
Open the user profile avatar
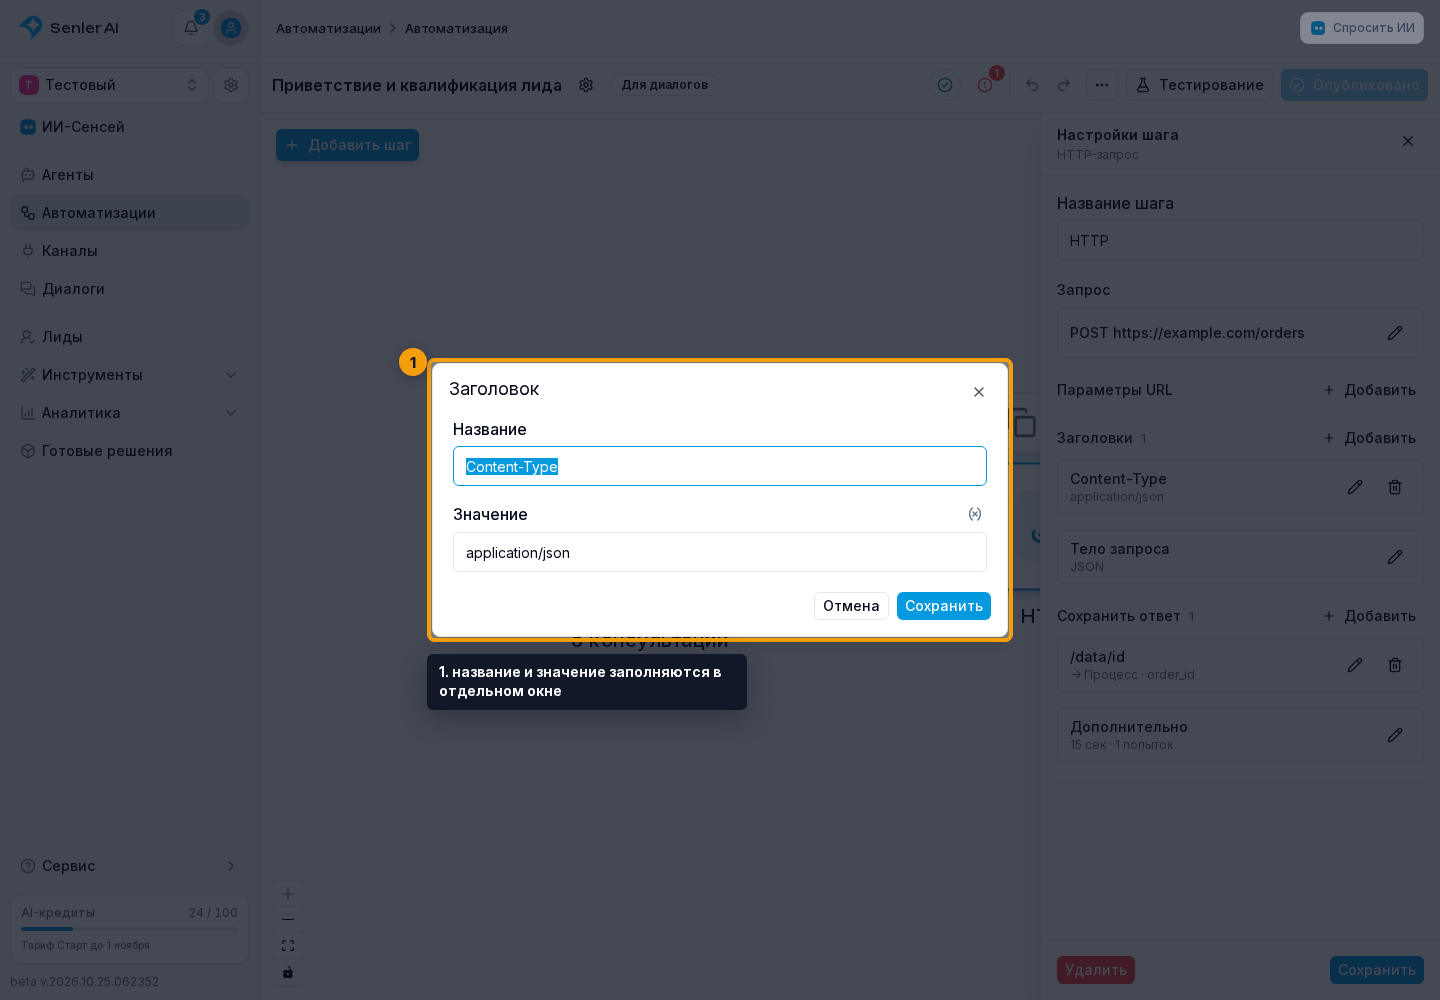pos(231,28)
